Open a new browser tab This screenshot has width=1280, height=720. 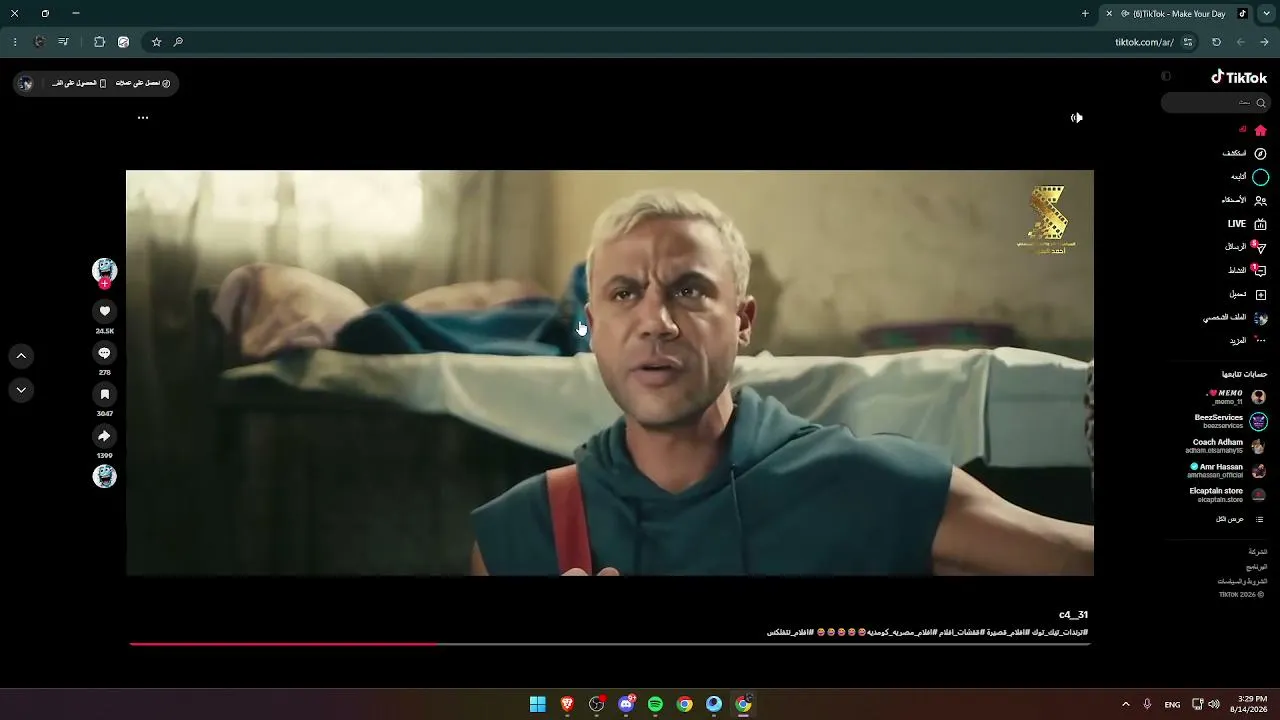coord(1085,14)
